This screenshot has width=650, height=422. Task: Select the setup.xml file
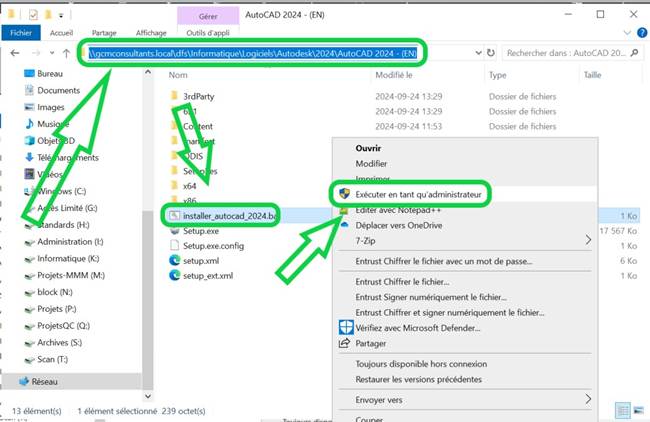201,261
